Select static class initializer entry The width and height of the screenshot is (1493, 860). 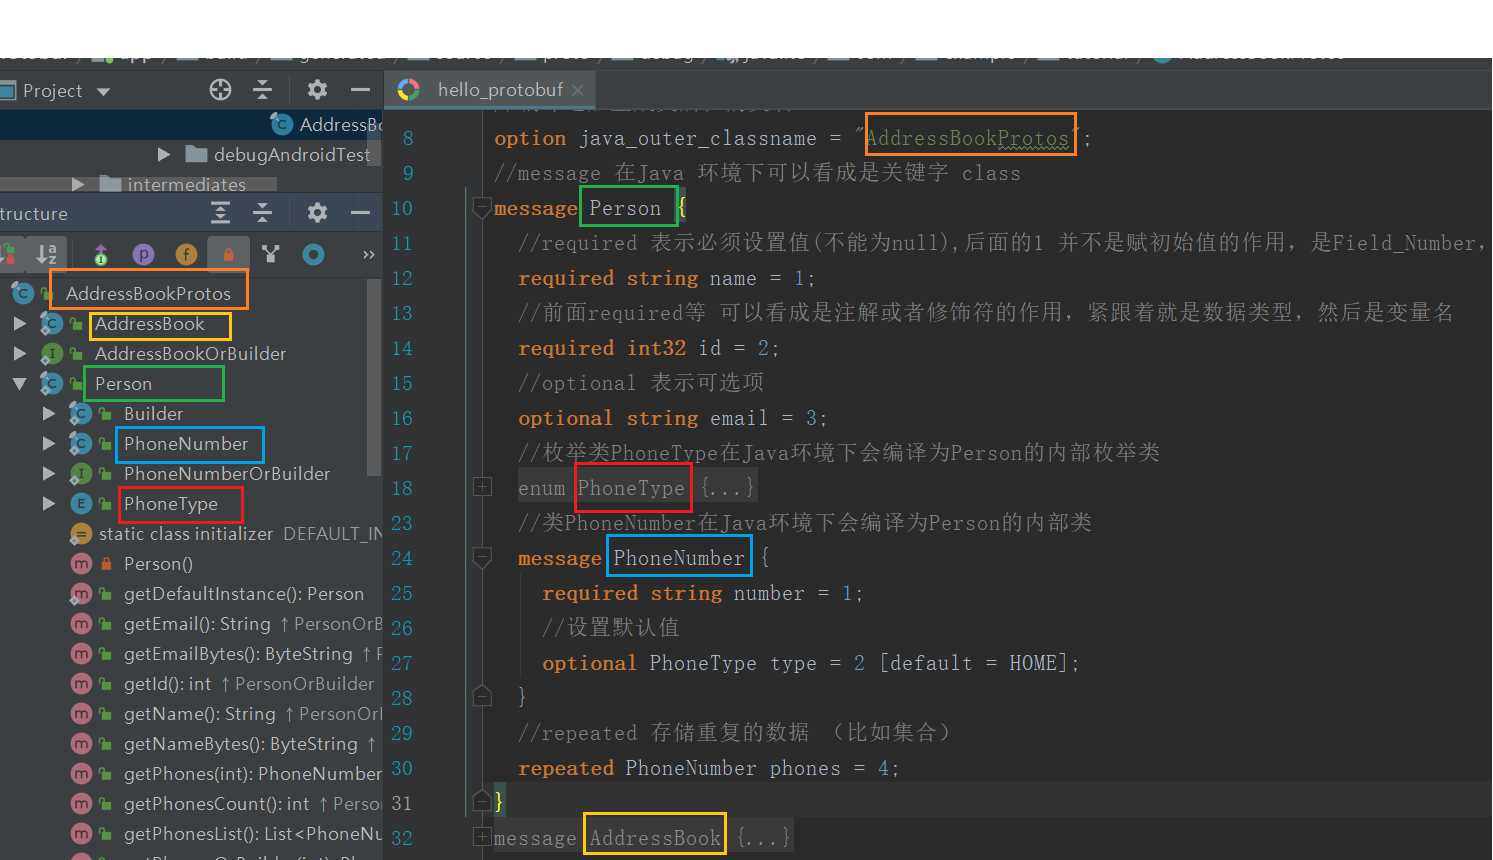(186, 533)
